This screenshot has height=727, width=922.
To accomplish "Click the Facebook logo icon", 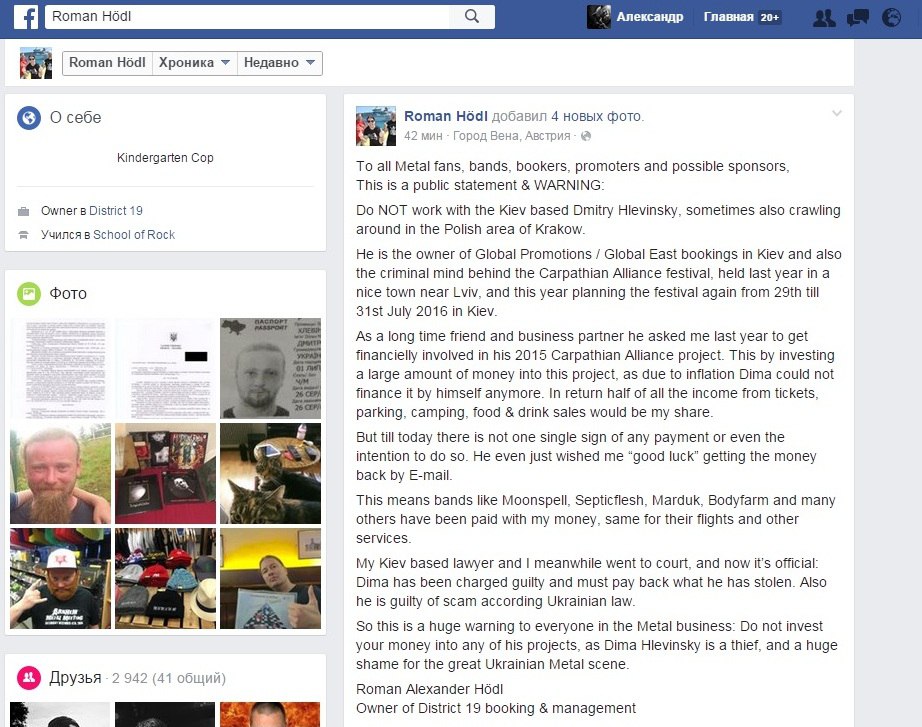I will point(25,16).
